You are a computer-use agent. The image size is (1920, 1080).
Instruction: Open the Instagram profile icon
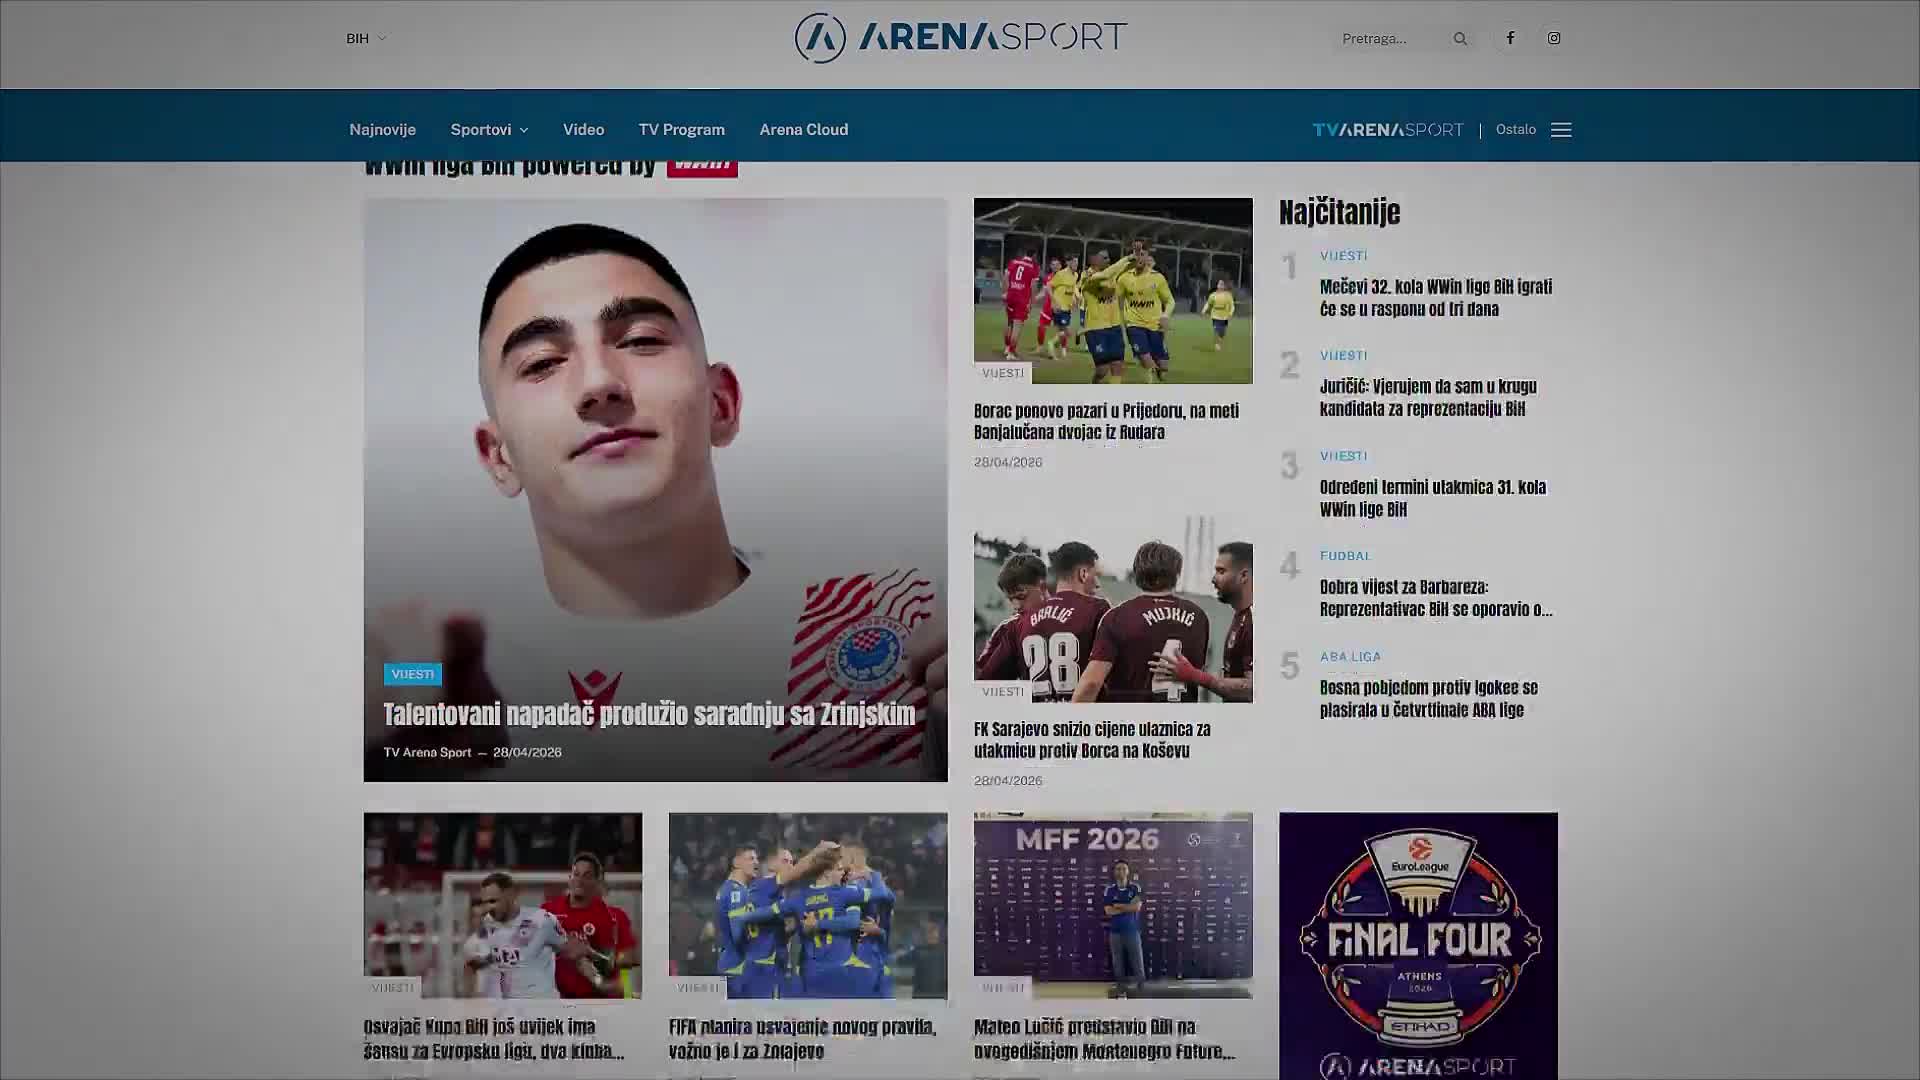point(1554,38)
